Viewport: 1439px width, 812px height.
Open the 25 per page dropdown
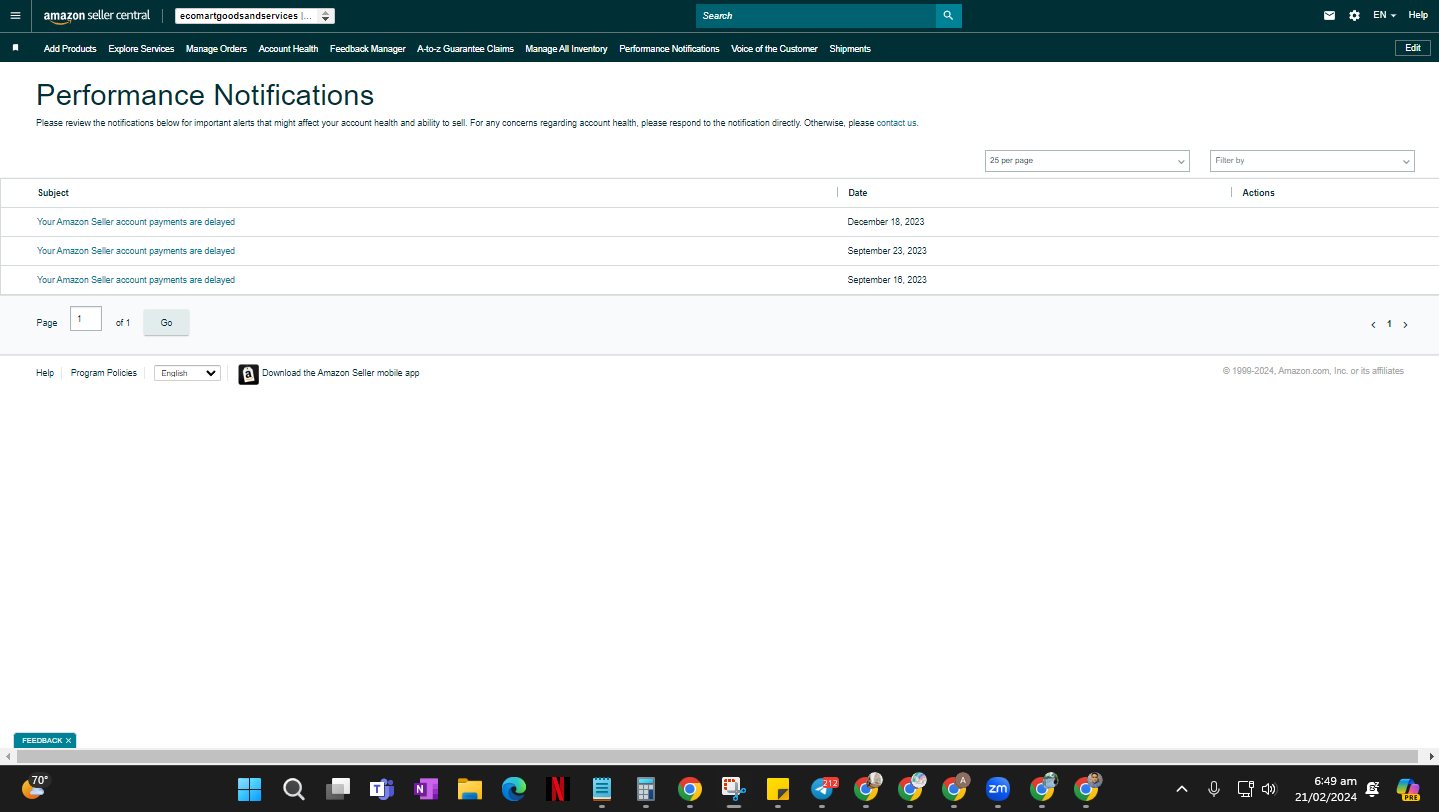(x=1087, y=161)
